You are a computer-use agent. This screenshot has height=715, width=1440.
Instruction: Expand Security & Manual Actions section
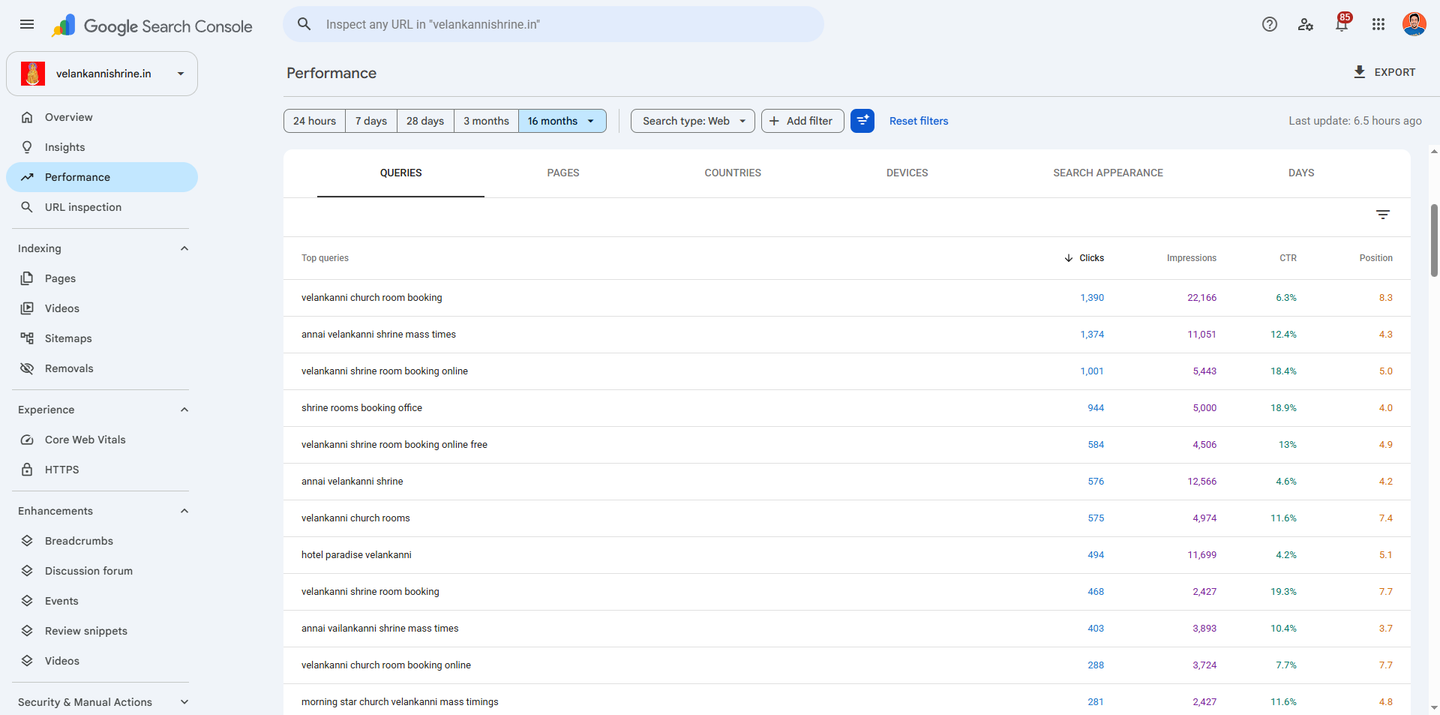pos(184,702)
